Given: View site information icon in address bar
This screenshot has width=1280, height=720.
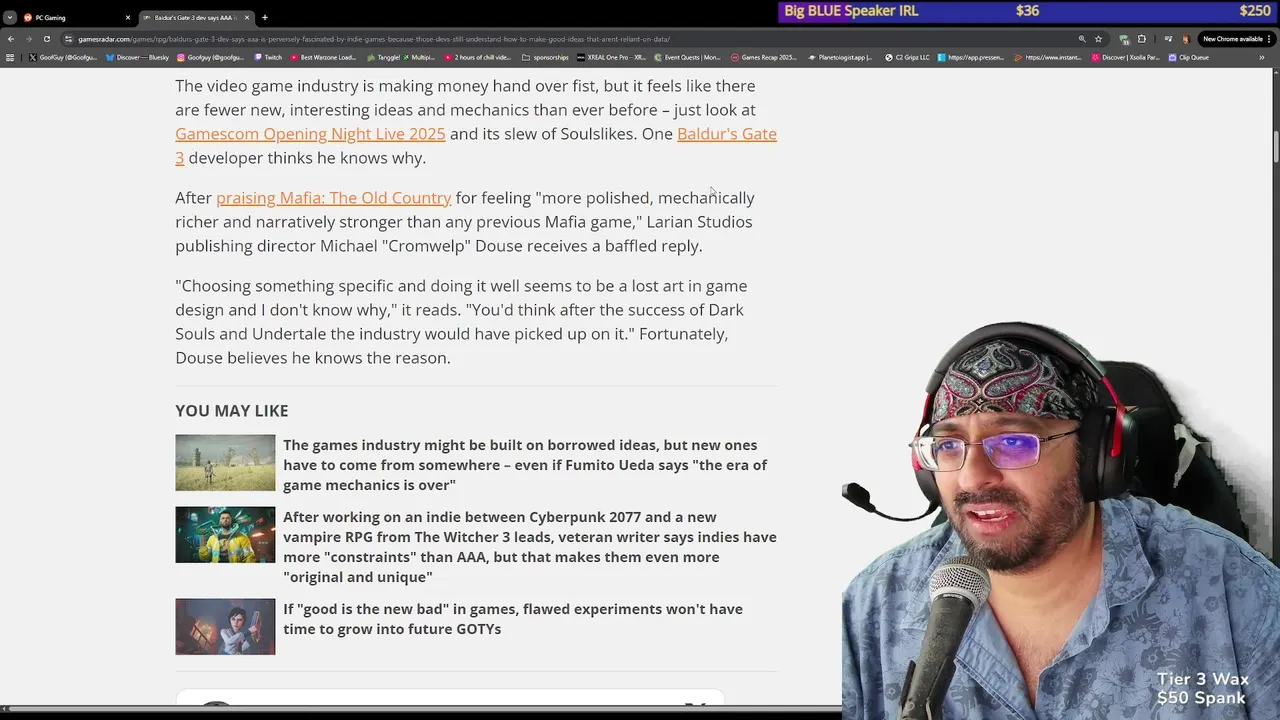Looking at the screenshot, I should pos(68,39).
